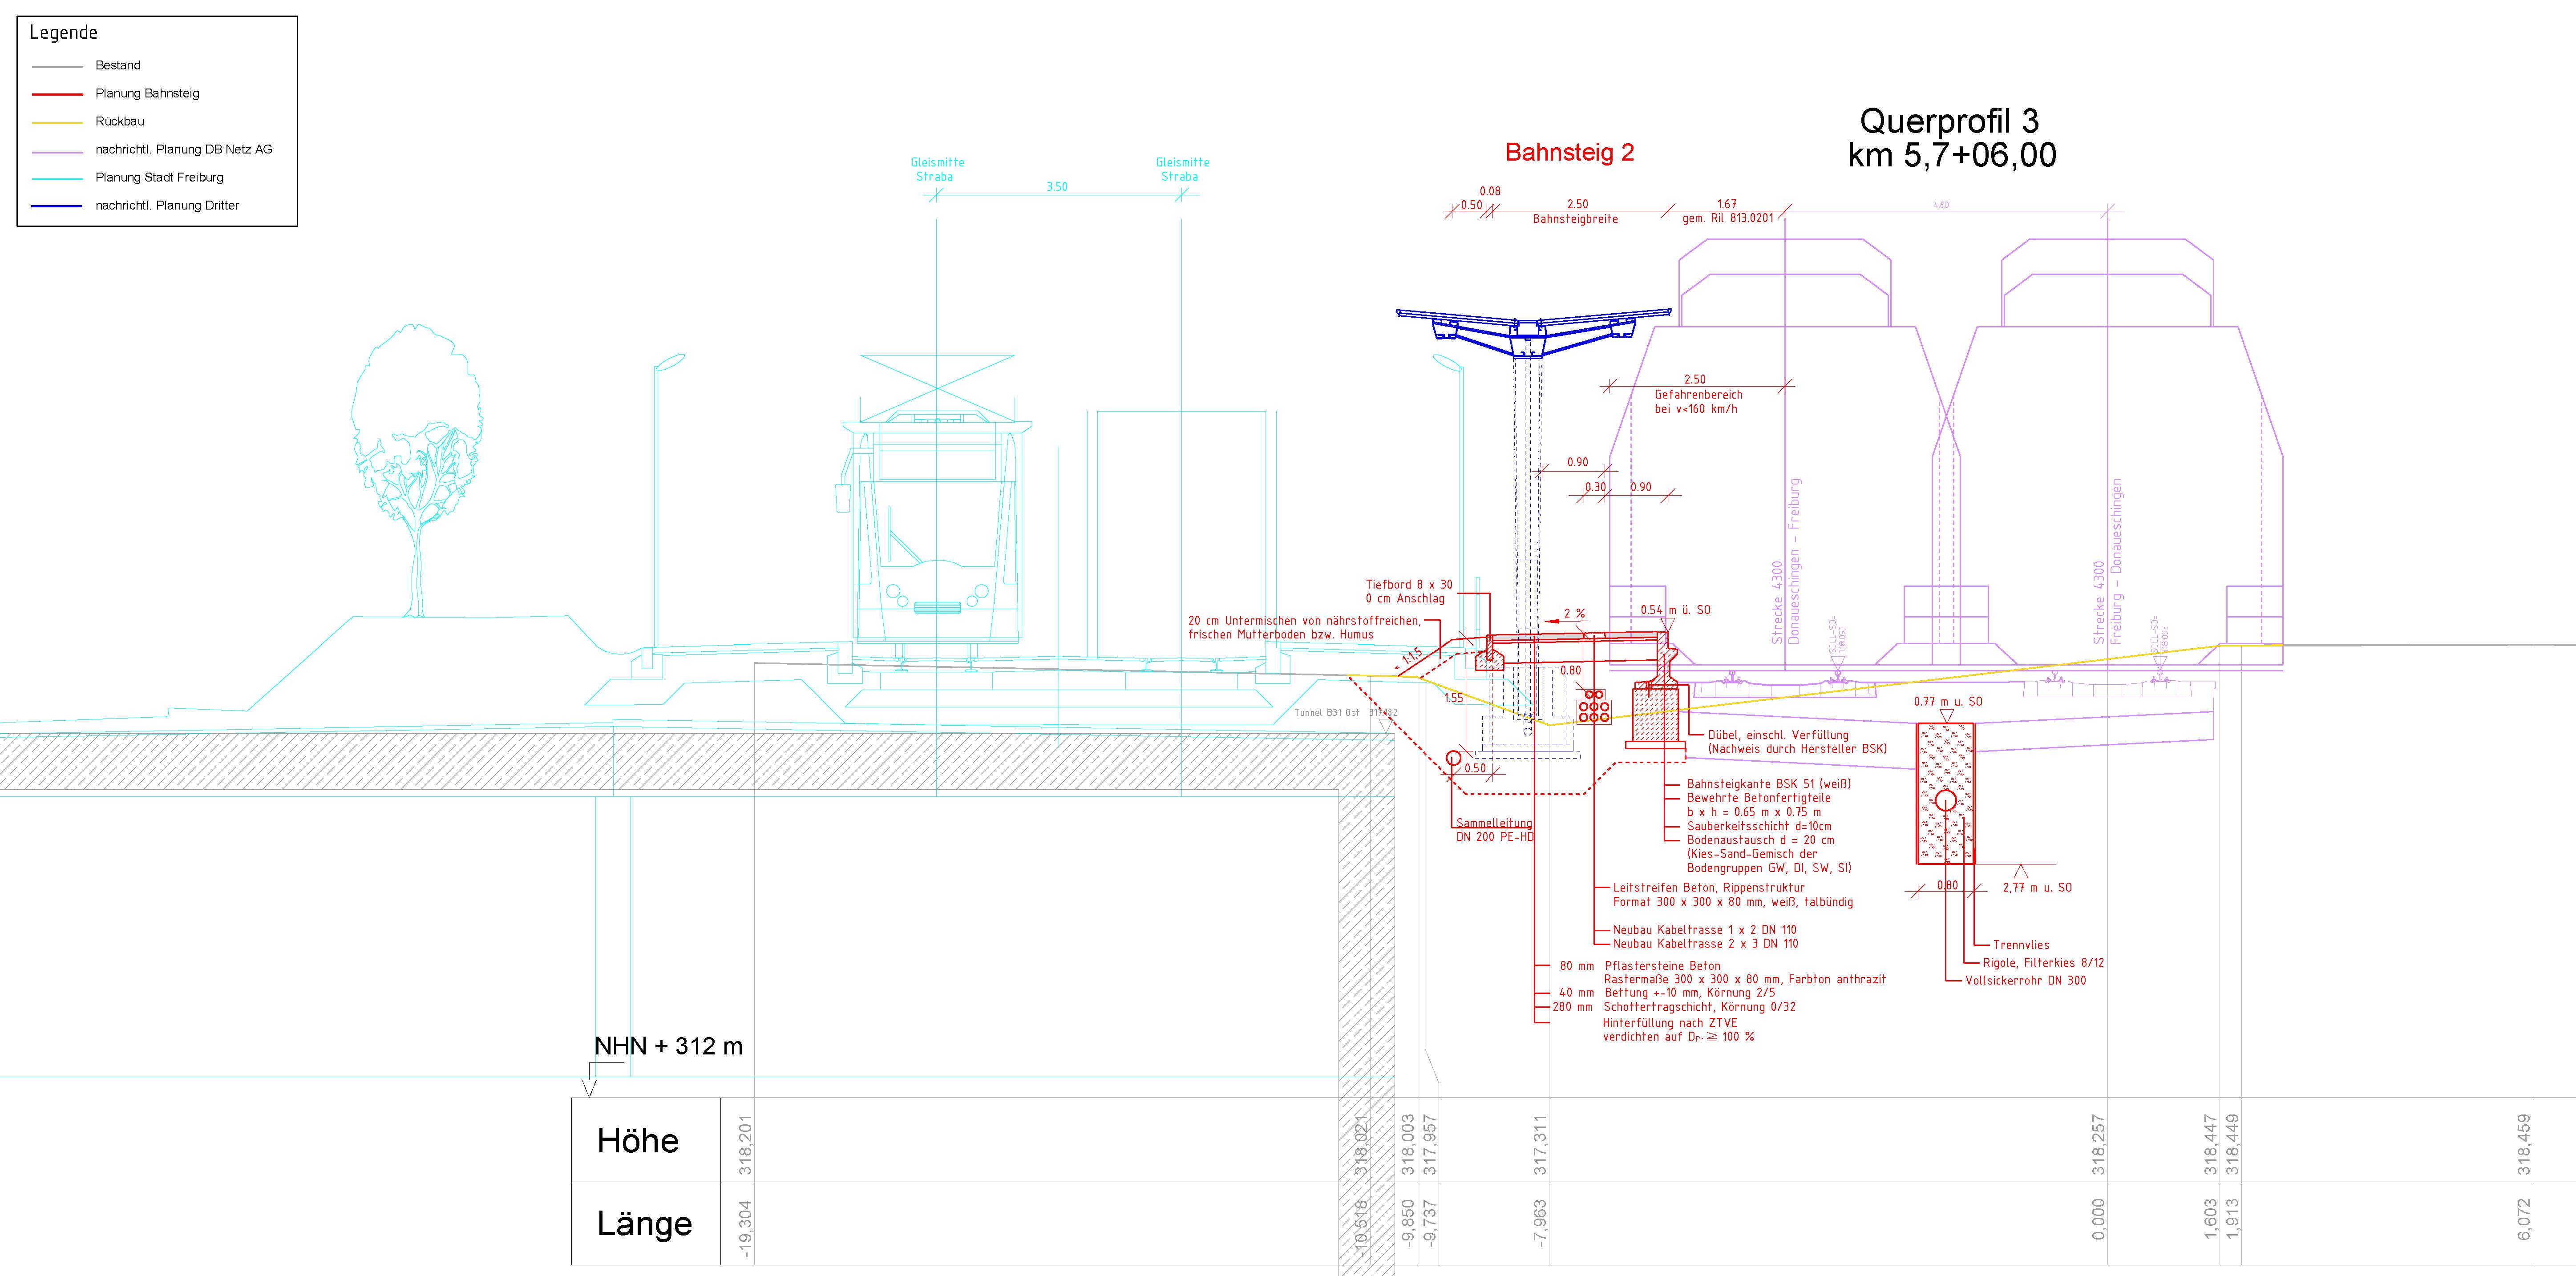The height and width of the screenshot is (1276, 2576).
Task: Click the 1.67 dimension value
Action: (x=1726, y=204)
